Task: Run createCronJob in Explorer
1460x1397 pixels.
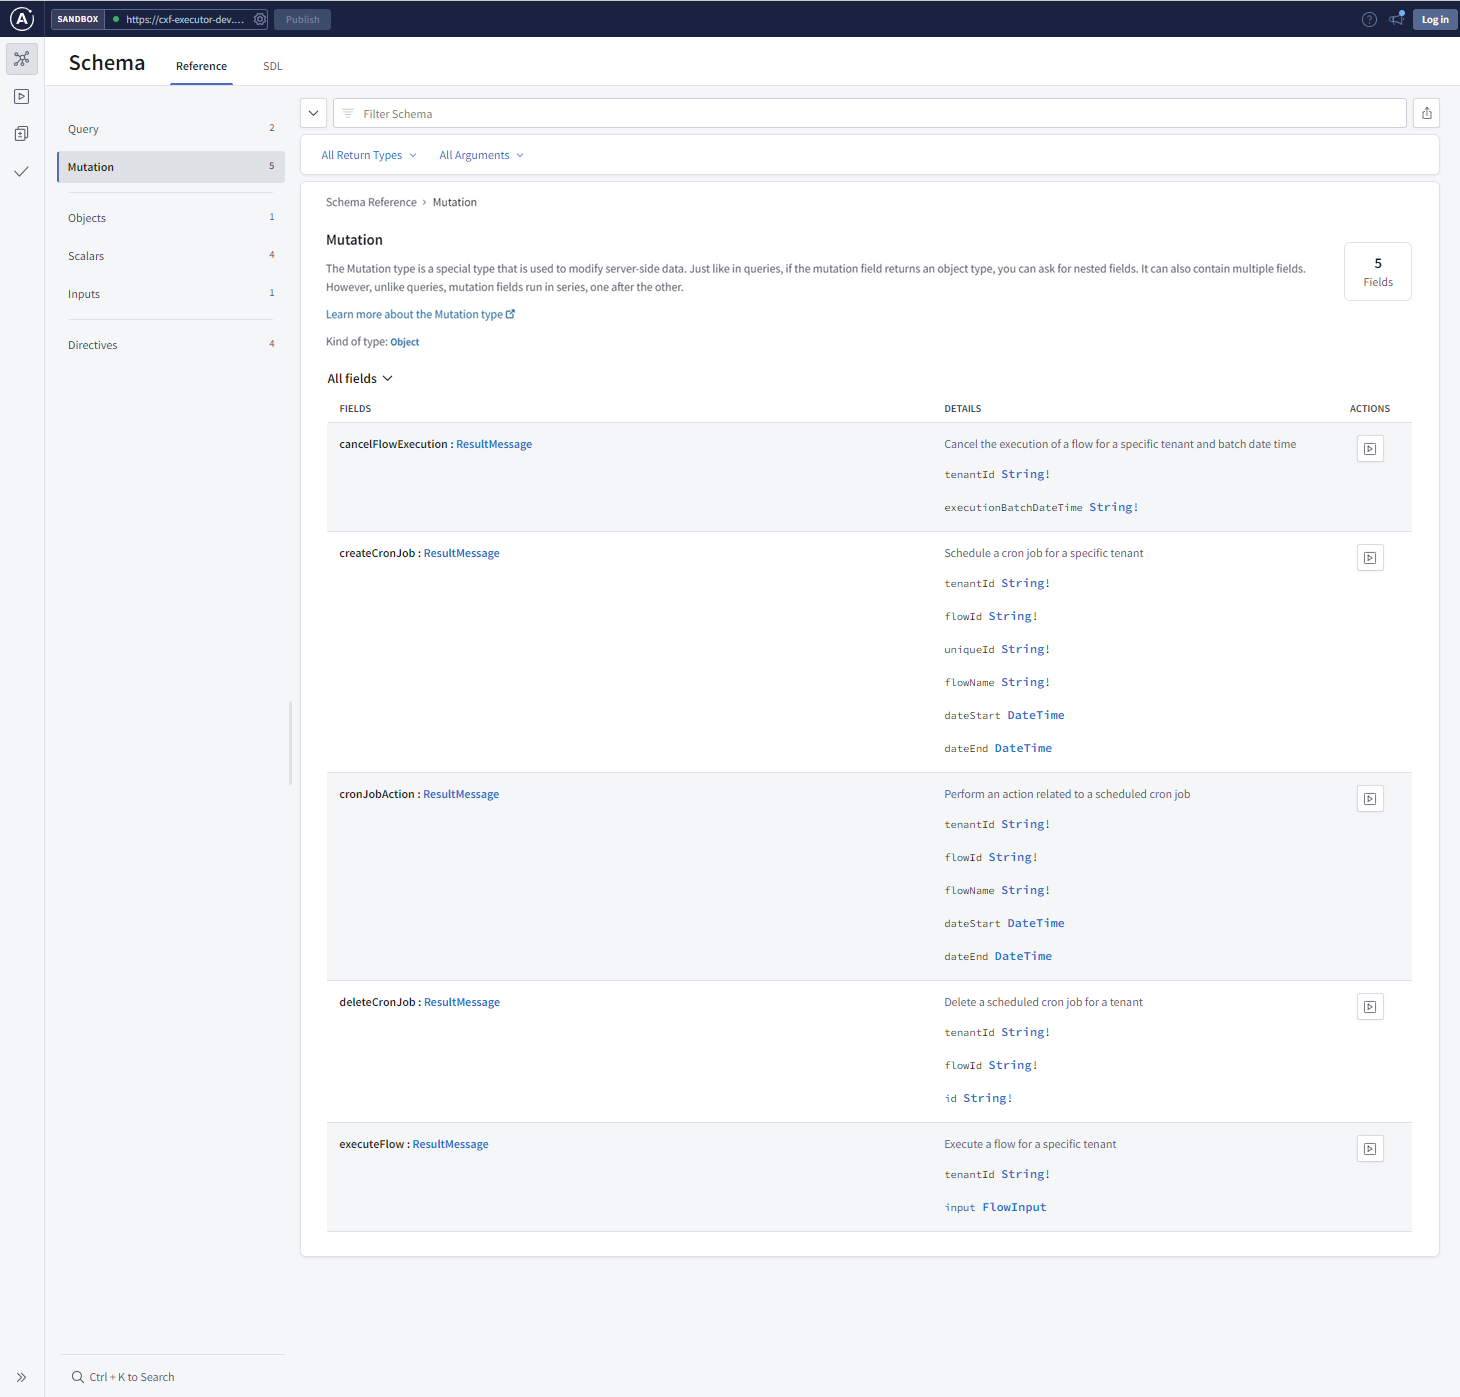Action: [1370, 558]
